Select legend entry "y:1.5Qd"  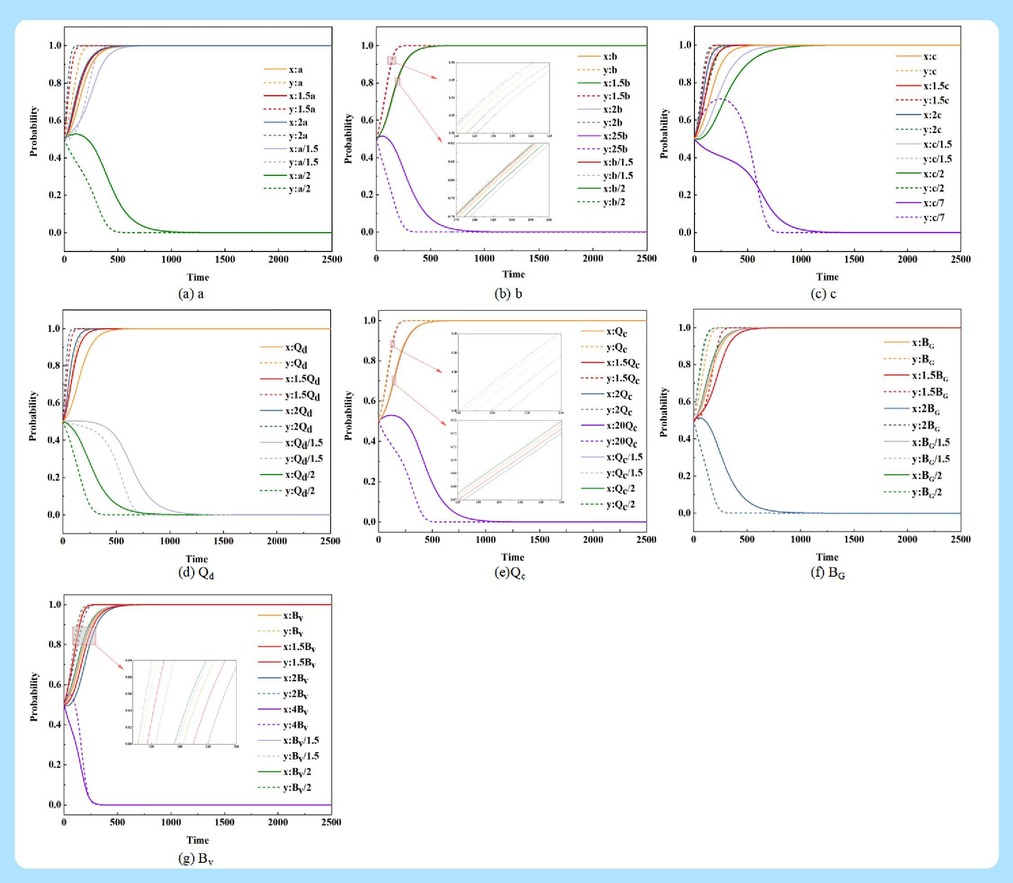[x=290, y=395]
